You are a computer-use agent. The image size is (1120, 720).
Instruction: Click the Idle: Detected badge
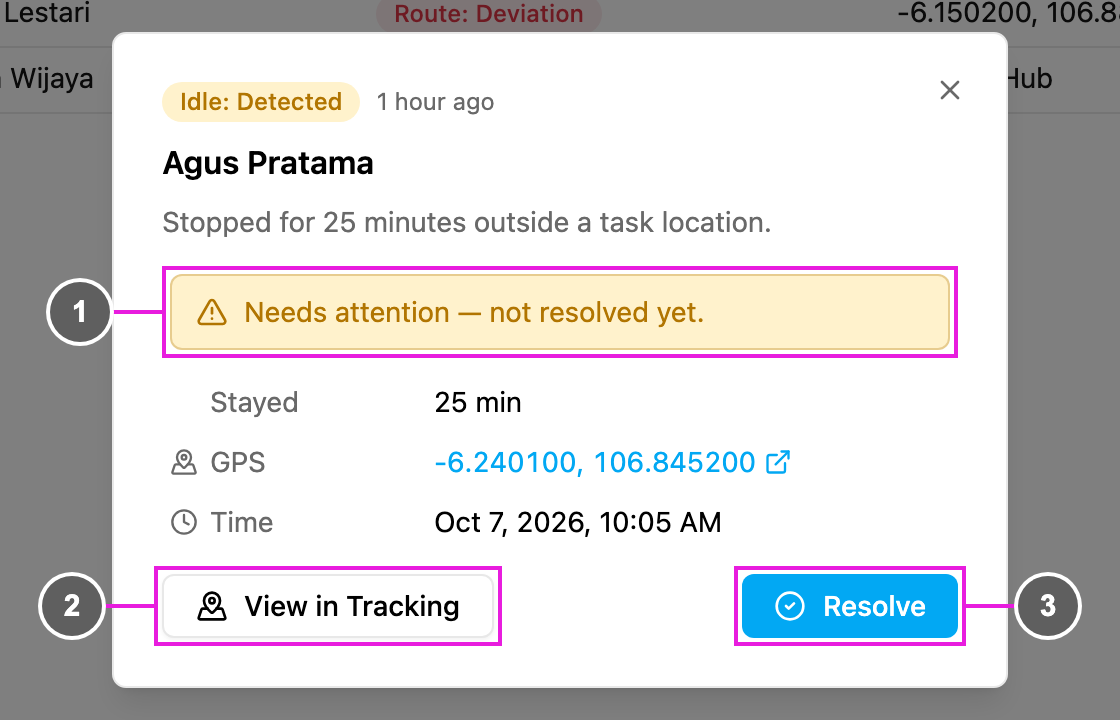pos(261,101)
